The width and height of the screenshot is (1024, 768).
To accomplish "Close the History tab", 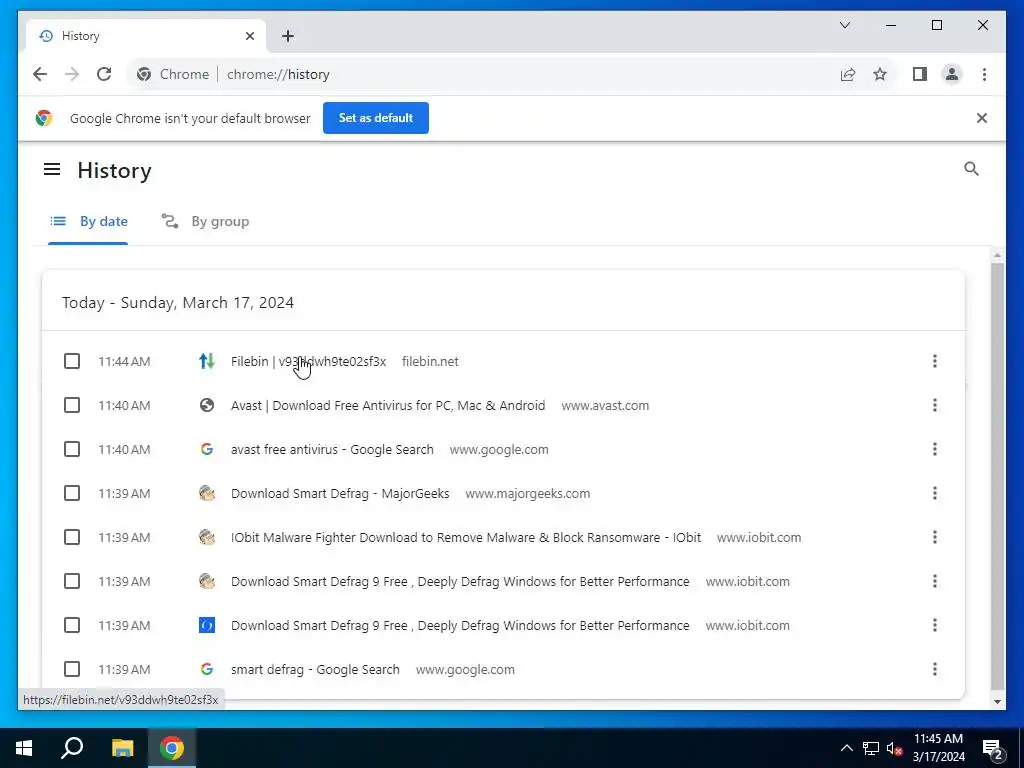I will [x=249, y=36].
